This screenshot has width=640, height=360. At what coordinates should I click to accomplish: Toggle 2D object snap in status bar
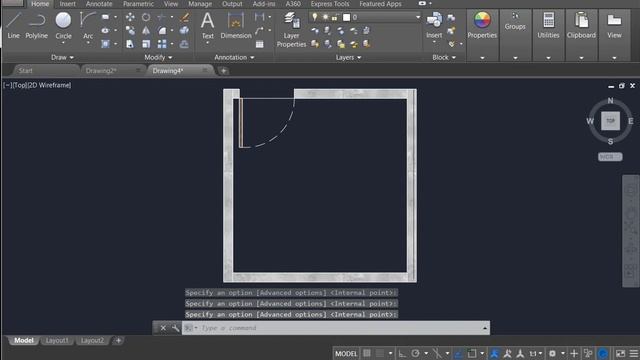[472, 353]
